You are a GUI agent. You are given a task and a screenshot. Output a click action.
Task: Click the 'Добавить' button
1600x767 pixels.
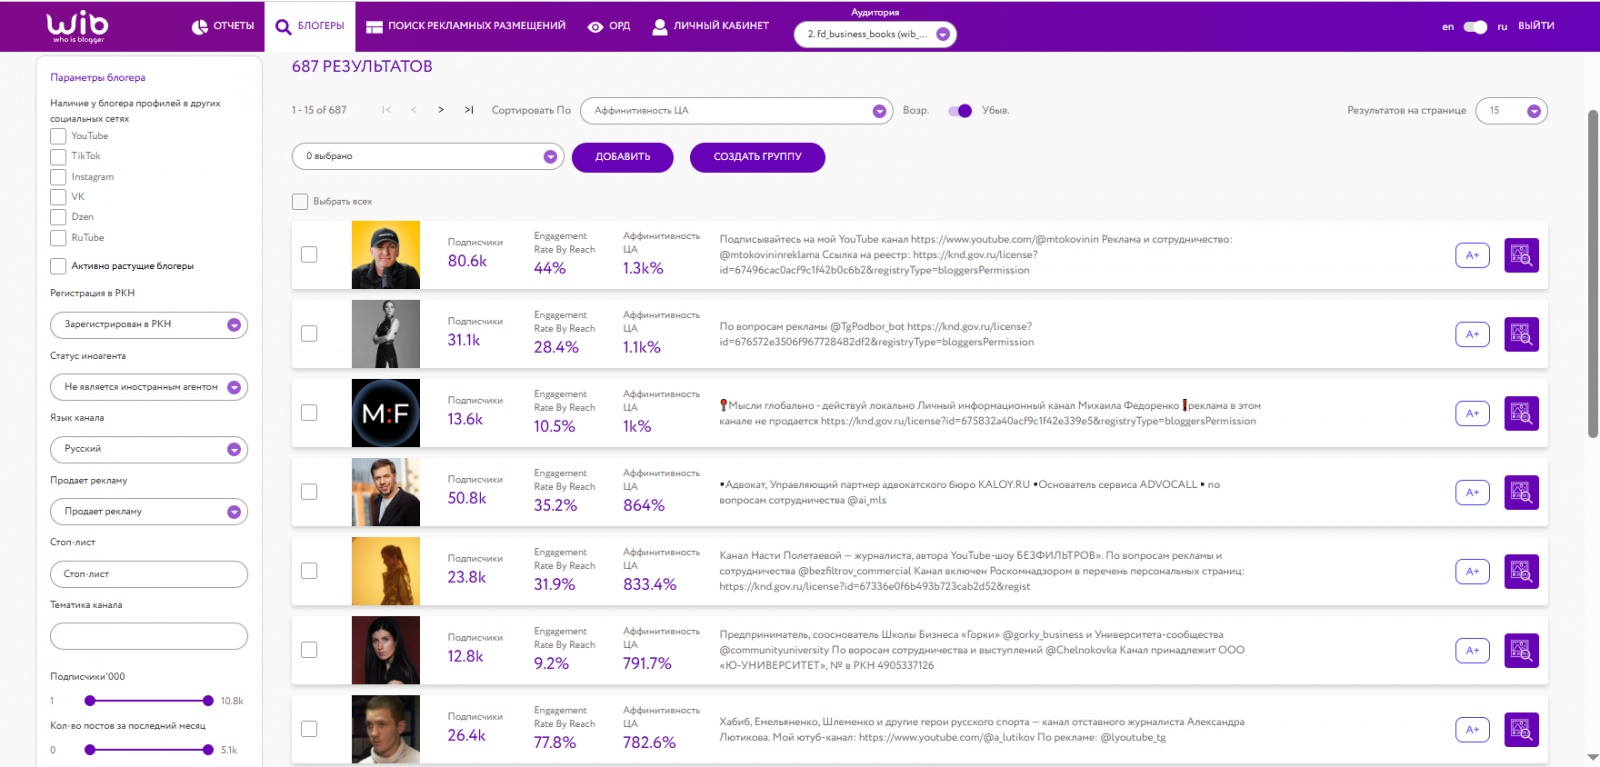click(x=622, y=157)
